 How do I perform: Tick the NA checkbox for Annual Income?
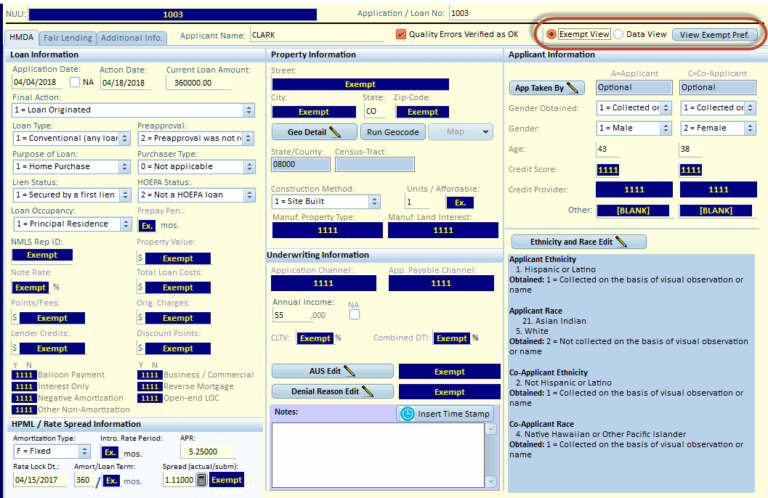[353, 314]
